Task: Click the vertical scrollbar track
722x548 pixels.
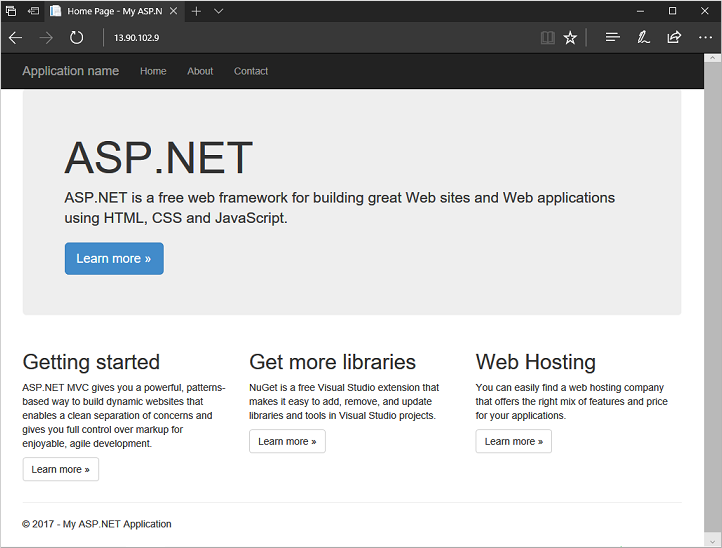Action: tap(712, 299)
